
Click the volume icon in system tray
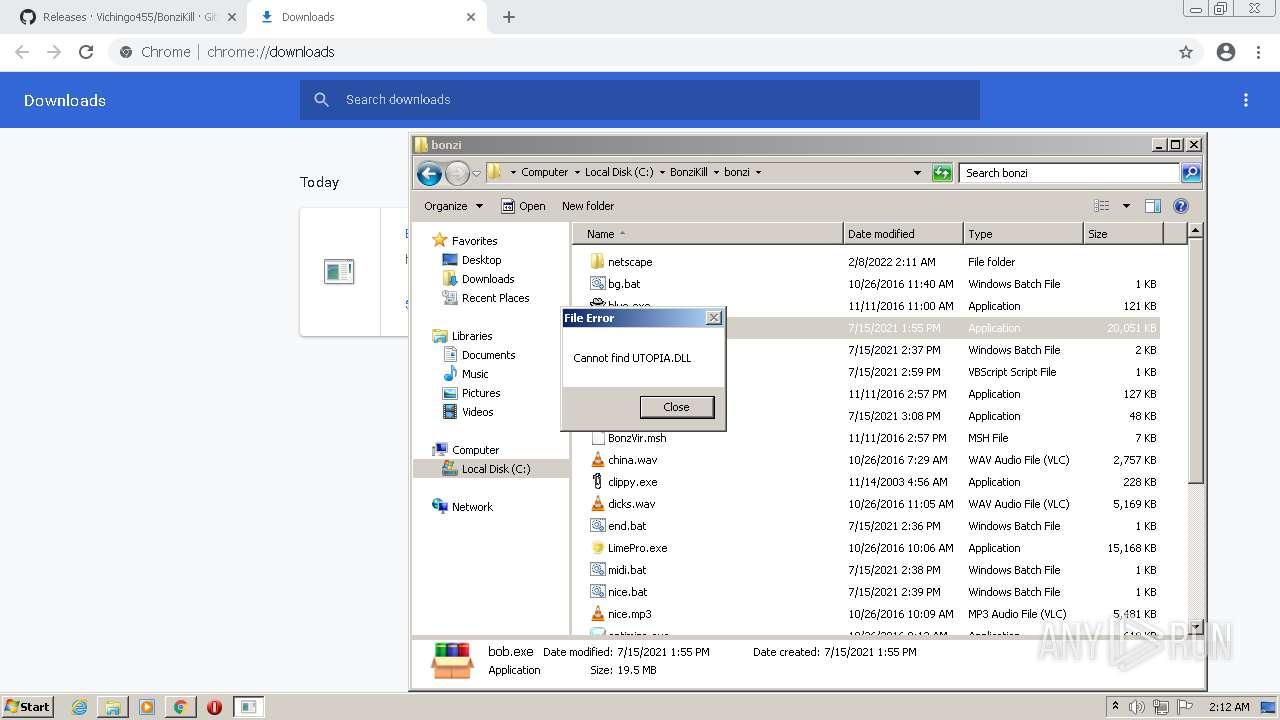coord(1138,707)
